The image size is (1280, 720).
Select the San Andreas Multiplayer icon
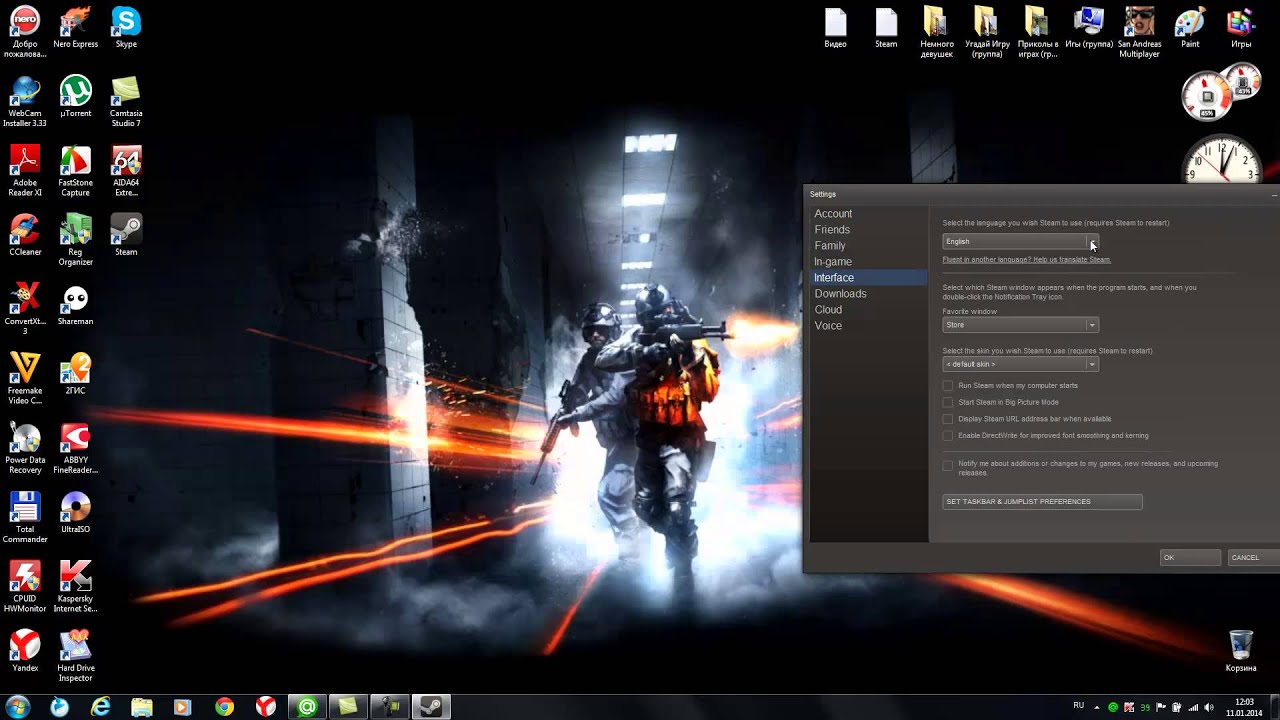pos(1139,32)
